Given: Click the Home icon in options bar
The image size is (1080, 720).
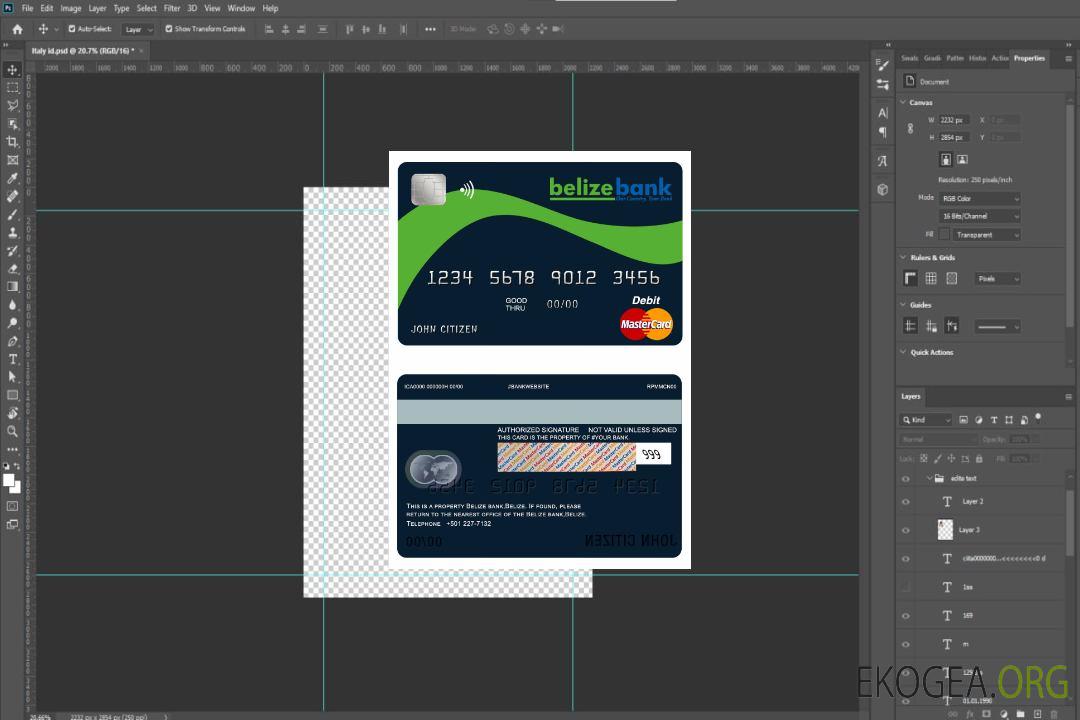Looking at the screenshot, I should [x=17, y=29].
